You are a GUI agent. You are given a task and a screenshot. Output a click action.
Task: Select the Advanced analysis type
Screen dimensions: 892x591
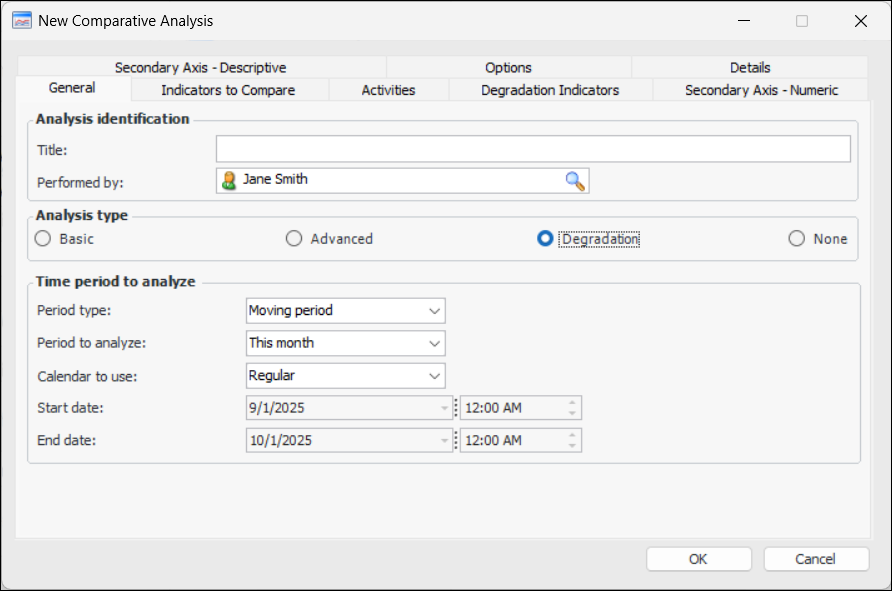[294, 239]
